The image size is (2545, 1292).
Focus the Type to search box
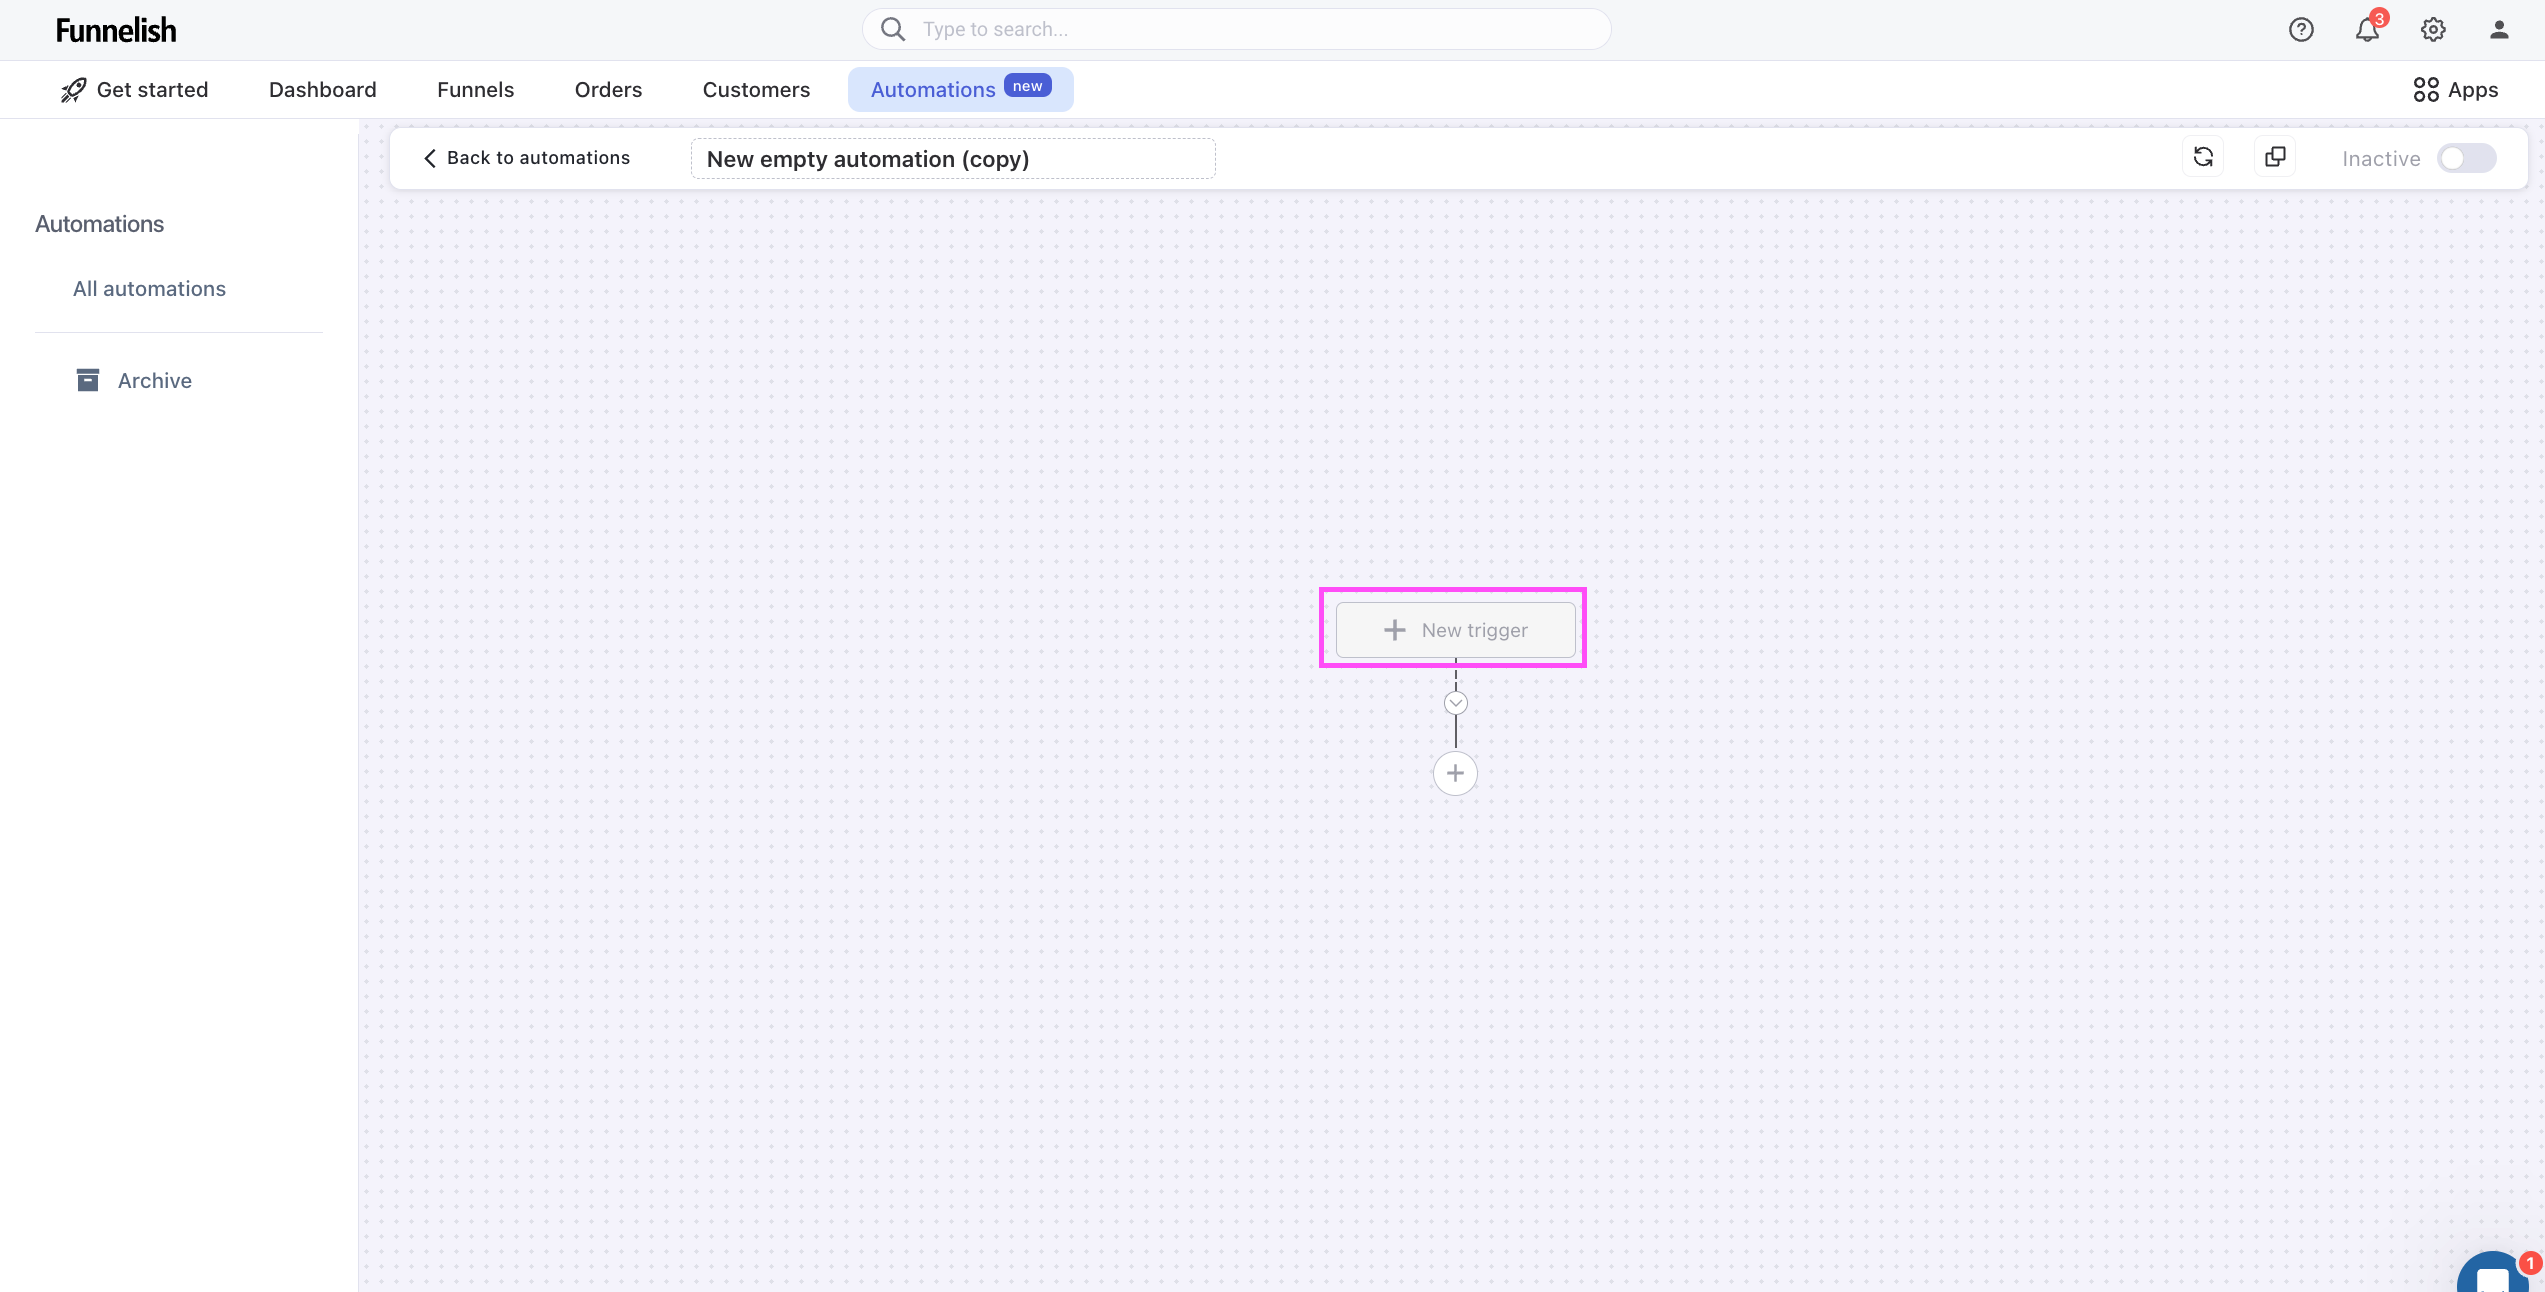point(1236,30)
